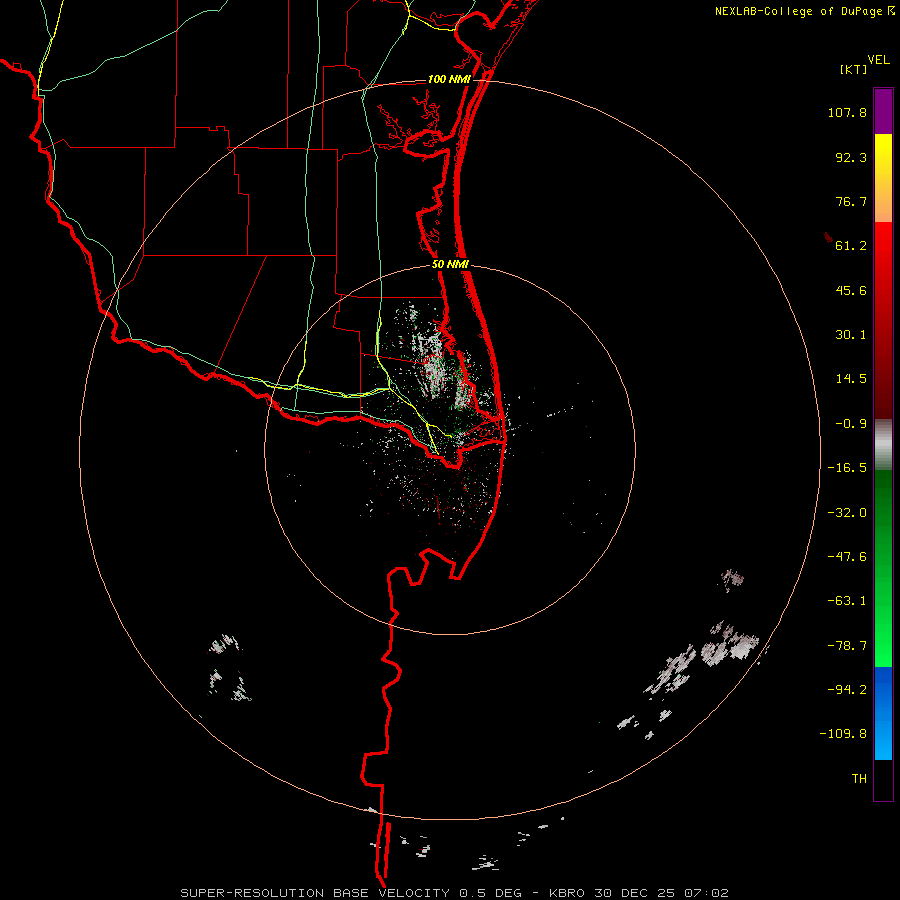Viewport: 900px width, 900px height.
Task: Click the -16.5 velocity scale value
Action: point(847,468)
